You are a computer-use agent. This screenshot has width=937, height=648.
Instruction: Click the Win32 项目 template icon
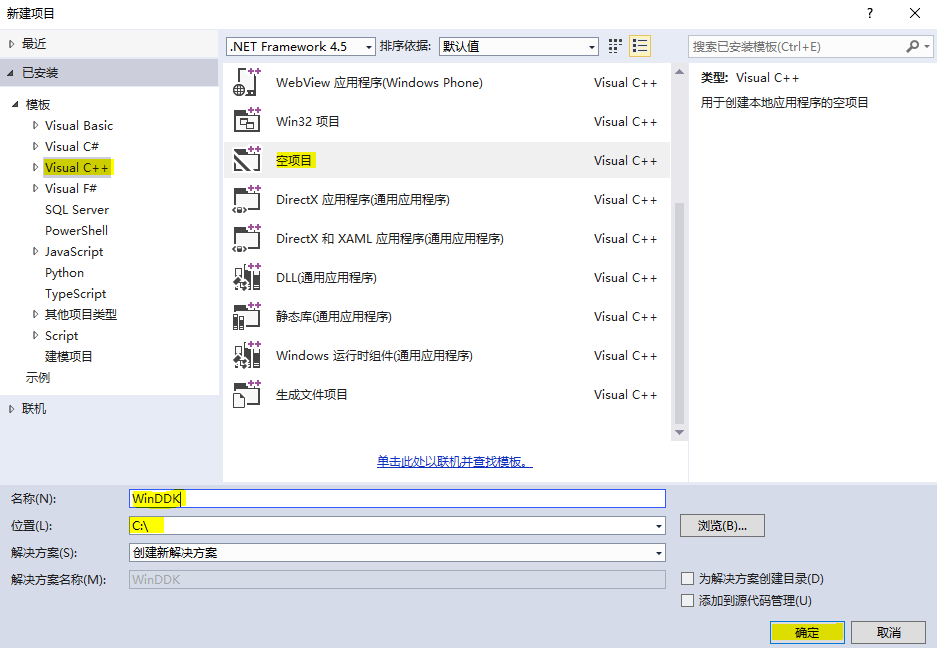[x=247, y=121]
